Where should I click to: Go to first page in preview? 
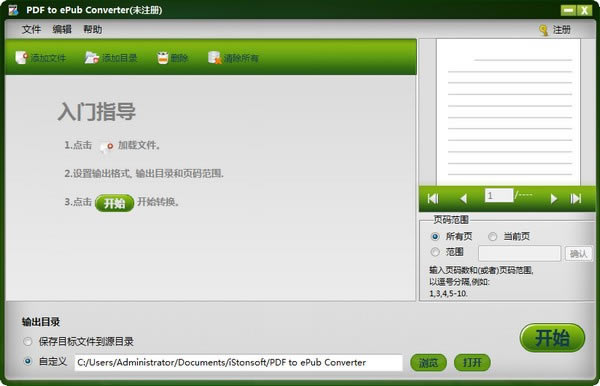click(x=433, y=199)
